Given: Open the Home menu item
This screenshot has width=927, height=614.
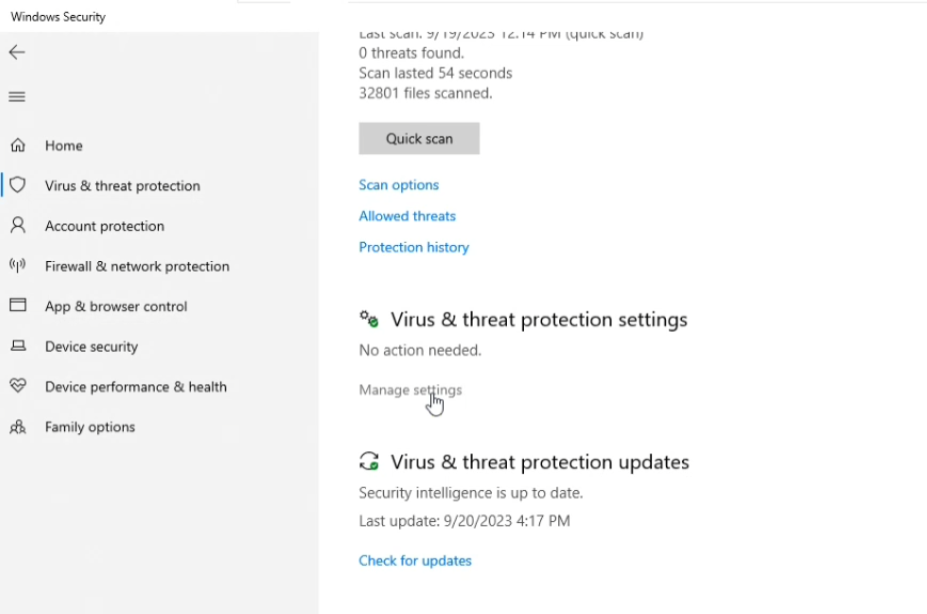Looking at the screenshot, I should pyautogui.click(x=64, y=145).
